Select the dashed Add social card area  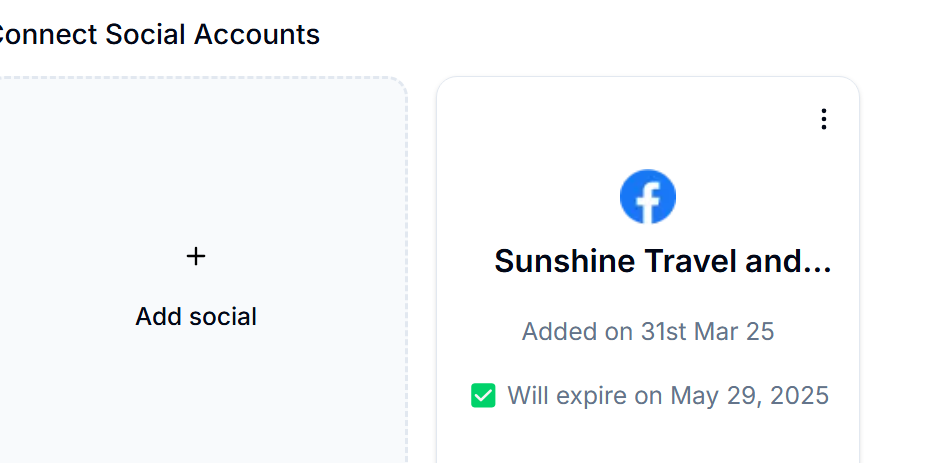pyautogui.click(x=201, y=270)
